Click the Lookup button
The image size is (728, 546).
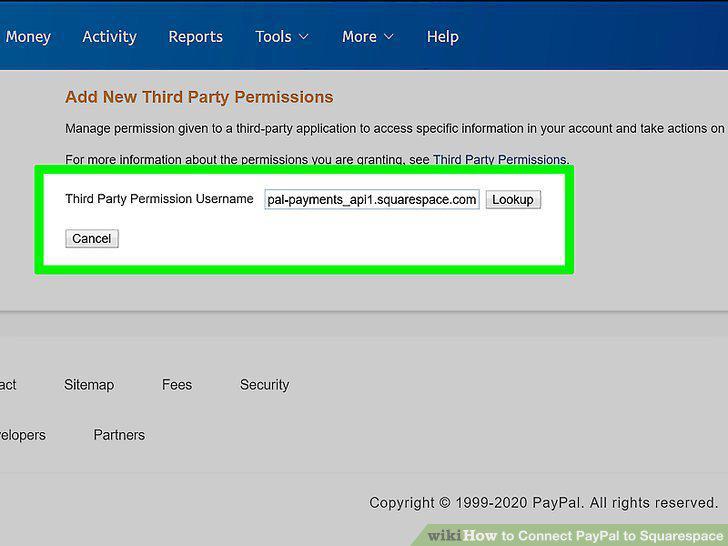513,200
